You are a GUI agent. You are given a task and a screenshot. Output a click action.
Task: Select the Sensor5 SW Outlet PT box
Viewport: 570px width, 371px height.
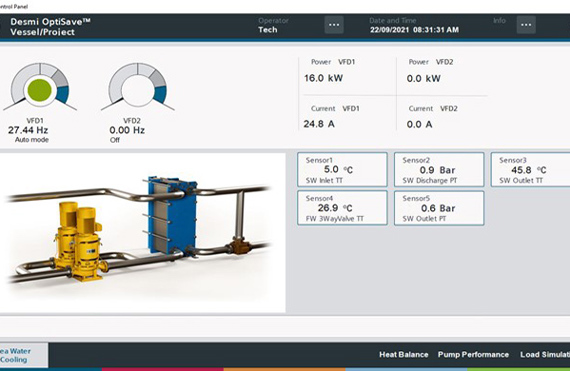pos(439,208)
